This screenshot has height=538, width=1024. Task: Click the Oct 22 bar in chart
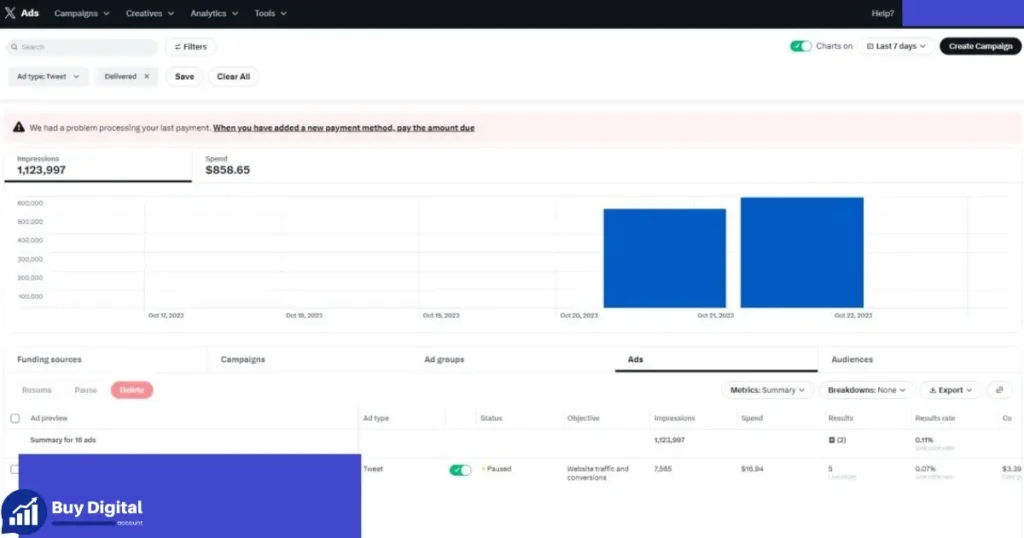pyautogui.click(x=801, y=253)
